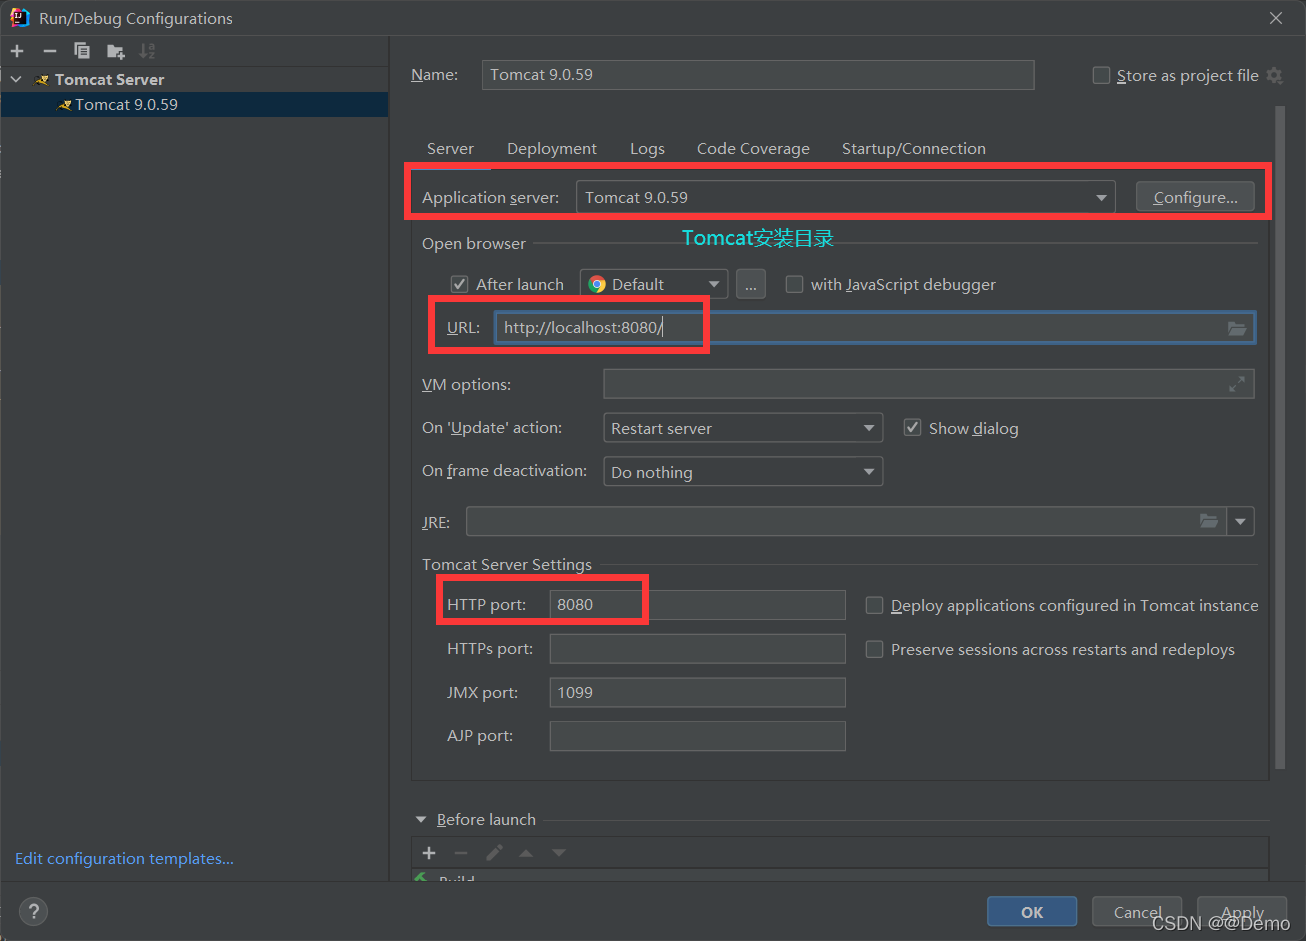Add a new run configuration with plus icon
The width and height of the screenshot is (1306, 941).
coord(17,51)
